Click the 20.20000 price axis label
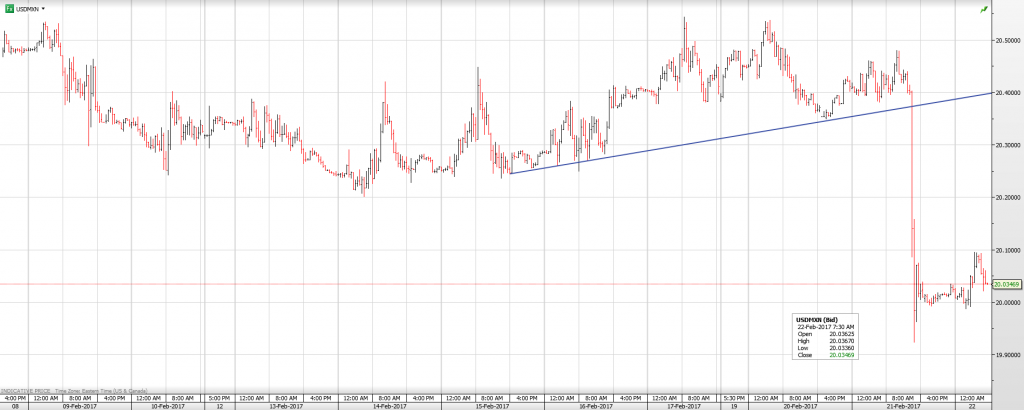Screen dimensions: 1024x410 pos(1006,198)
